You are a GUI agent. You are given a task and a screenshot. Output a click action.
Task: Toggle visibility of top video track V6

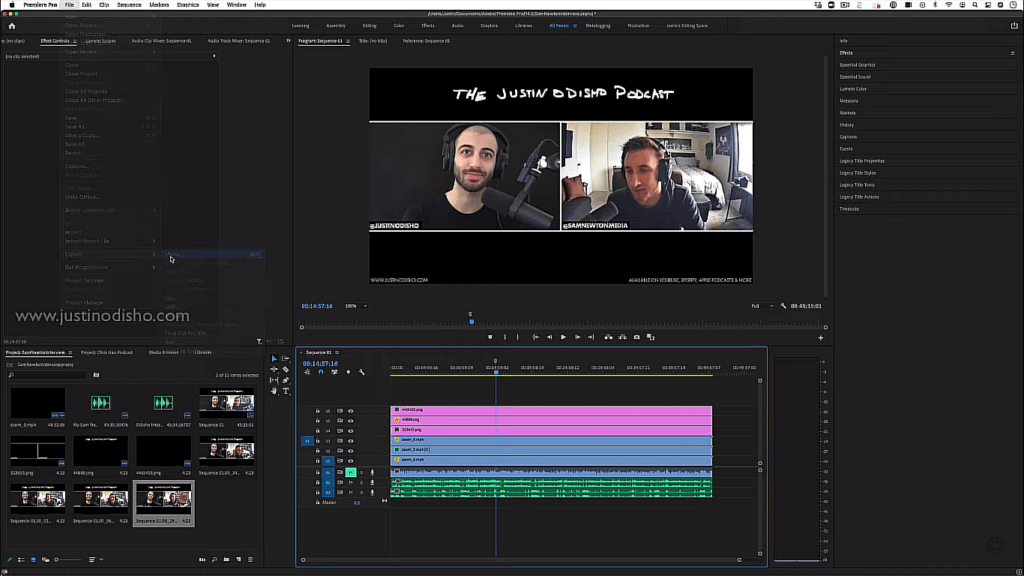click(351, 411)
